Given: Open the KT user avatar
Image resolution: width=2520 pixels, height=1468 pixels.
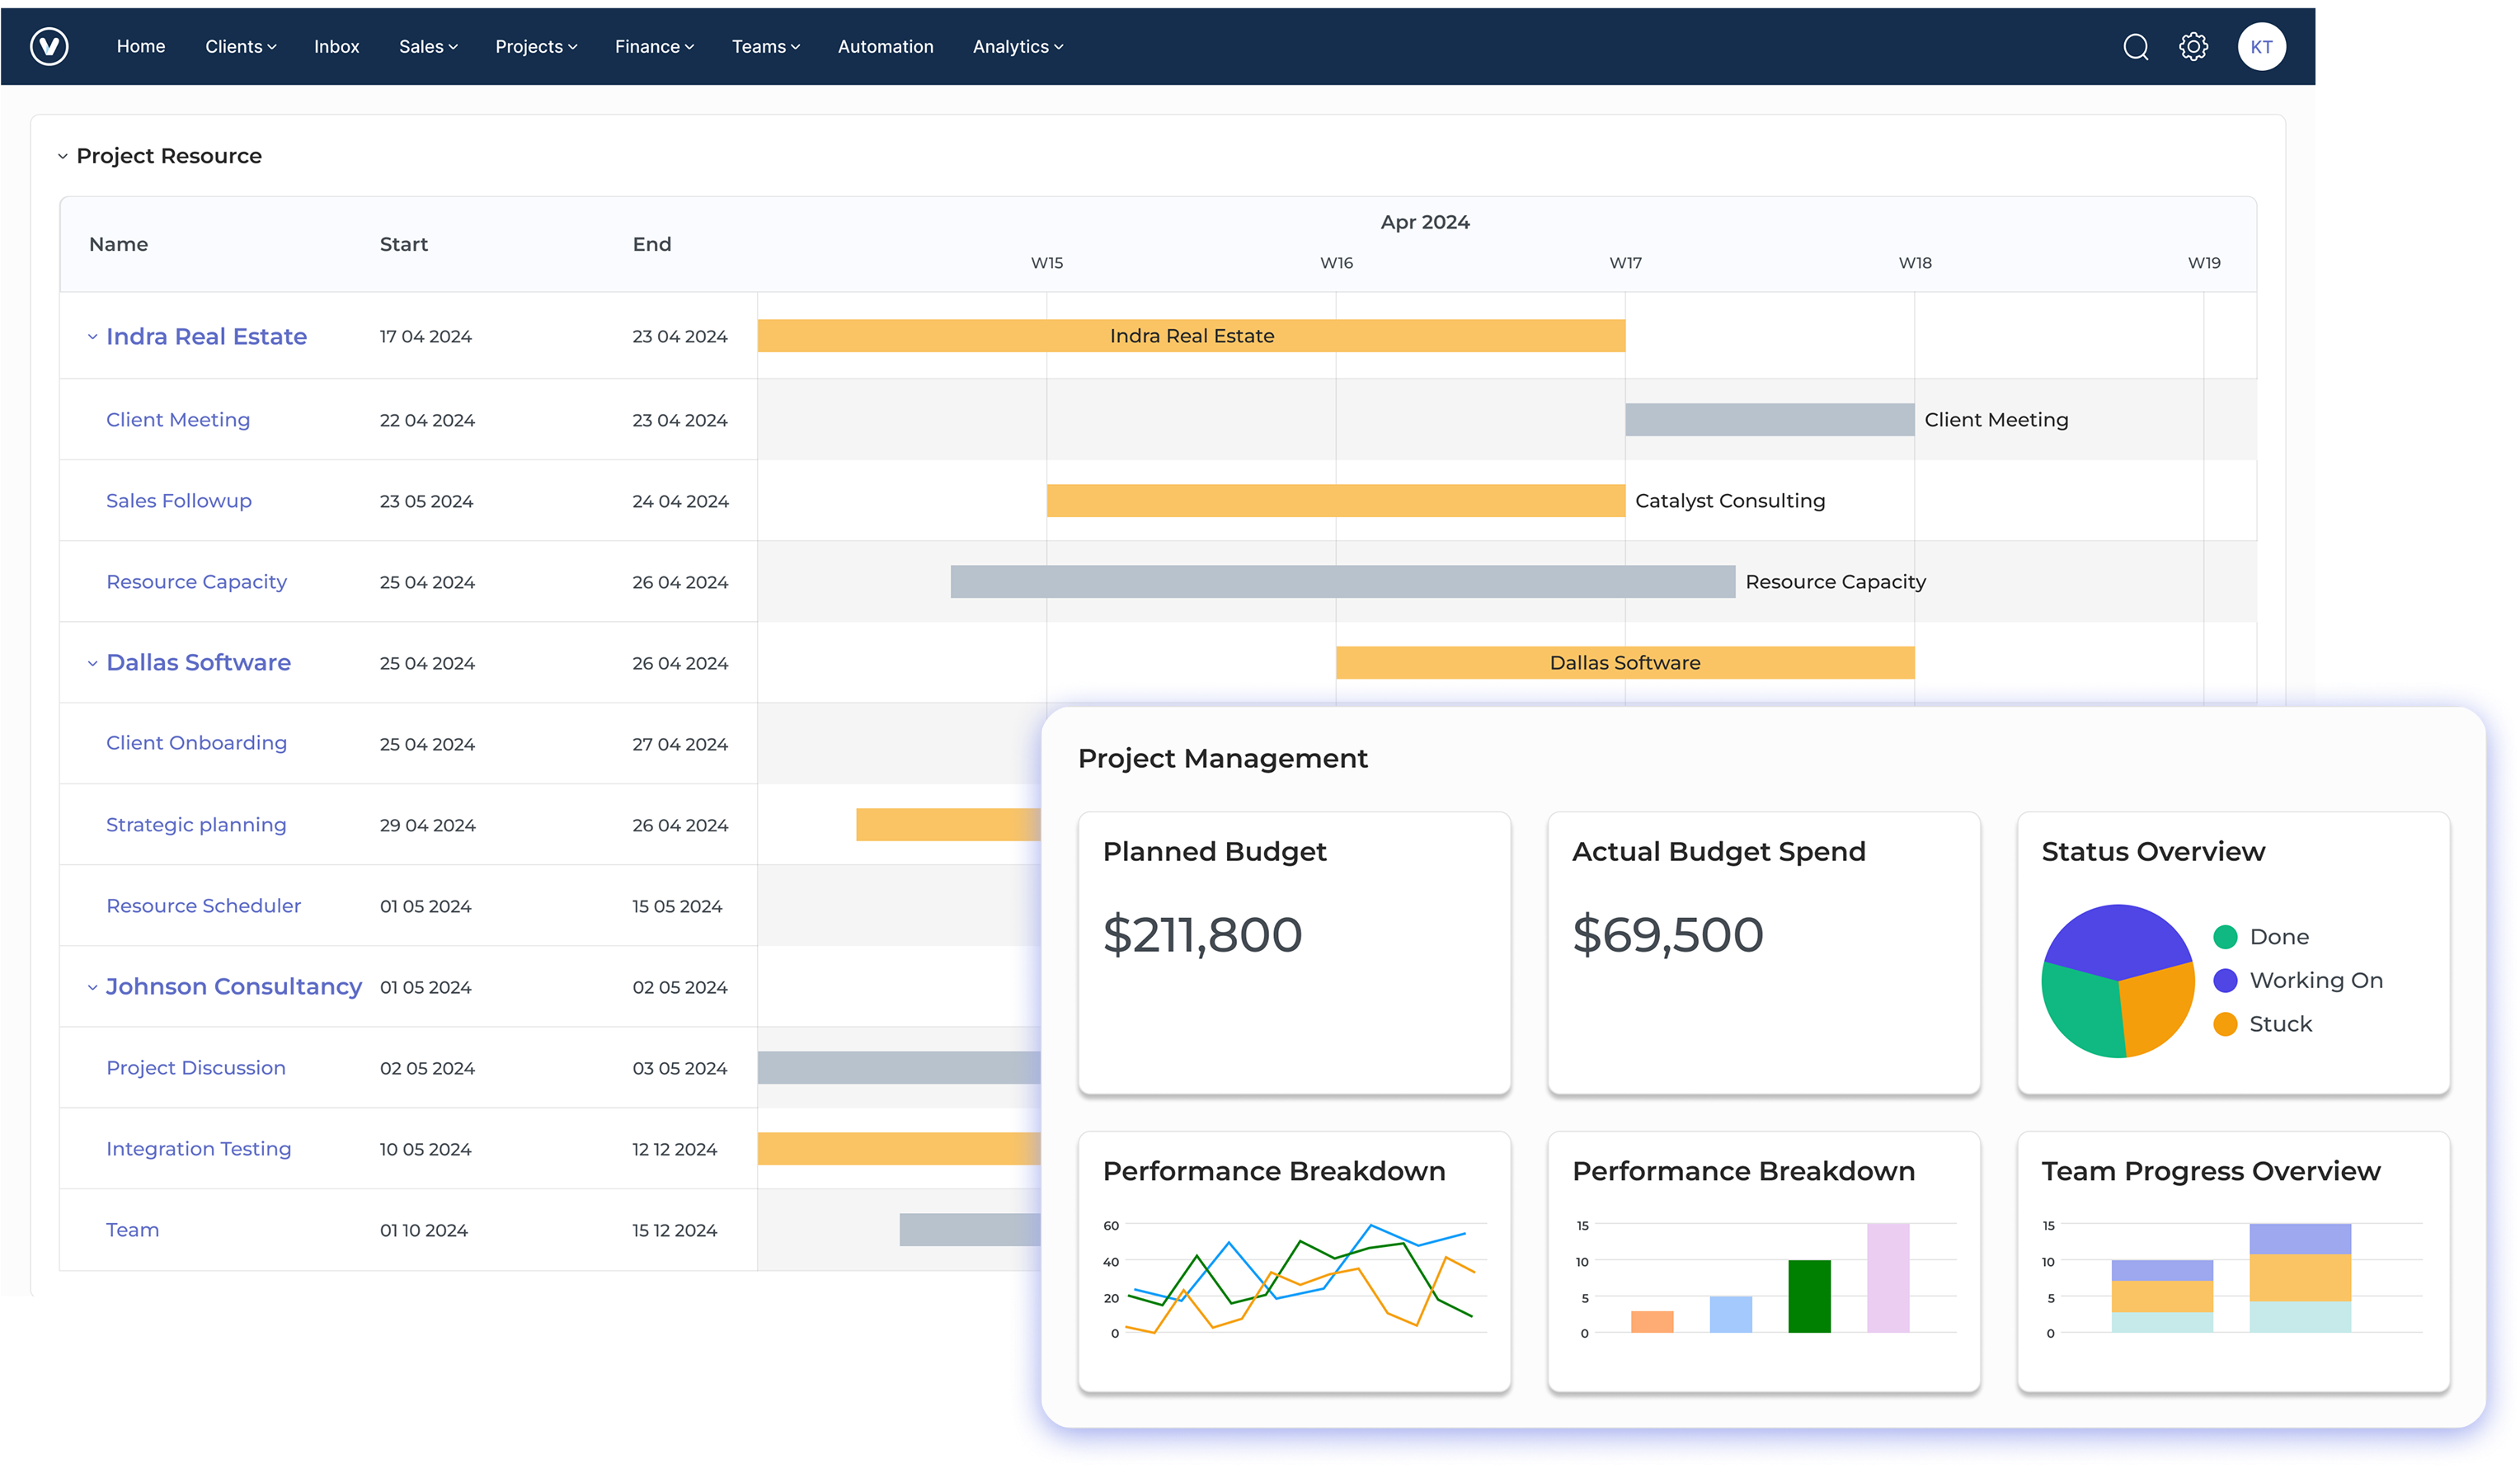Looking at the screenshot, I should pyautogui.click(x=2261, y=46).
